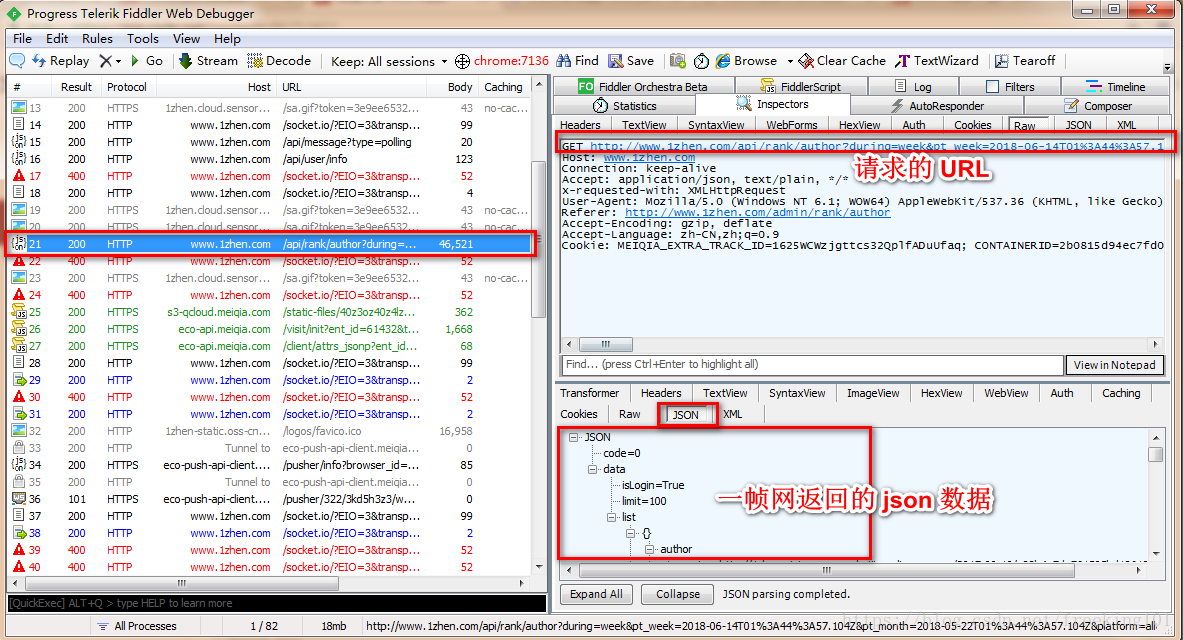Open the Log tab

913,86
